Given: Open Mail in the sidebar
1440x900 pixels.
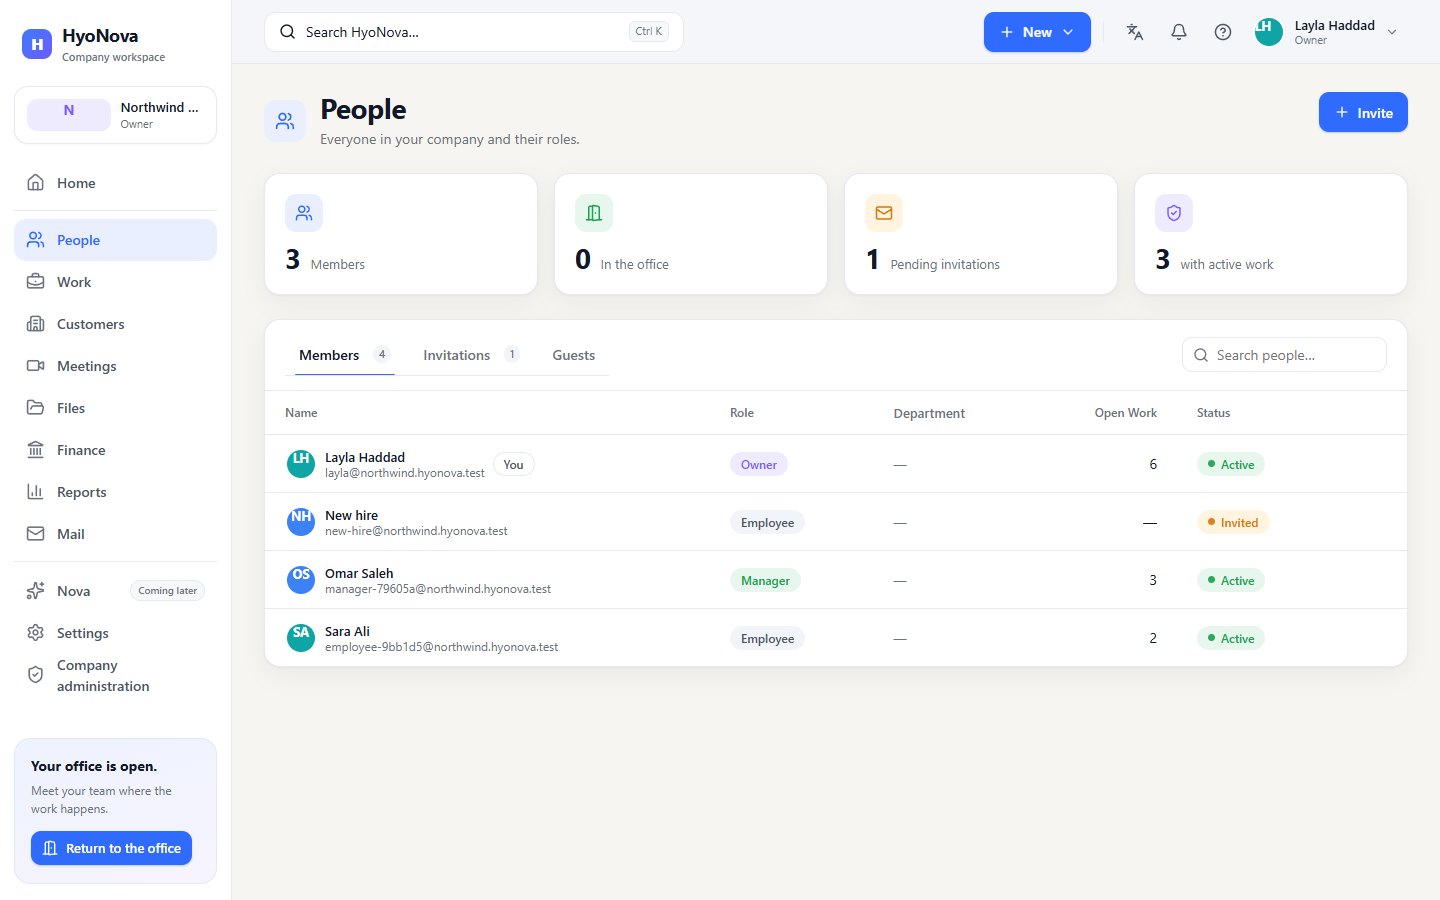Looking at the screenshot, I should click(115, 534).
